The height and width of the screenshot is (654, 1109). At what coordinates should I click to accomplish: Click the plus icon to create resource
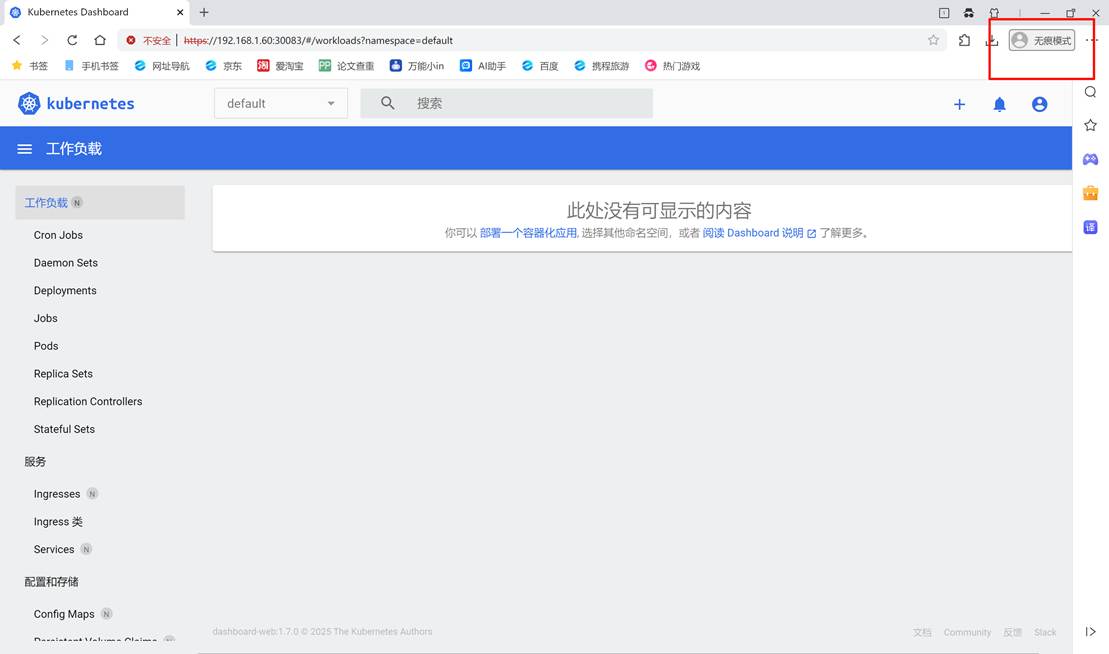pos(959,105)
